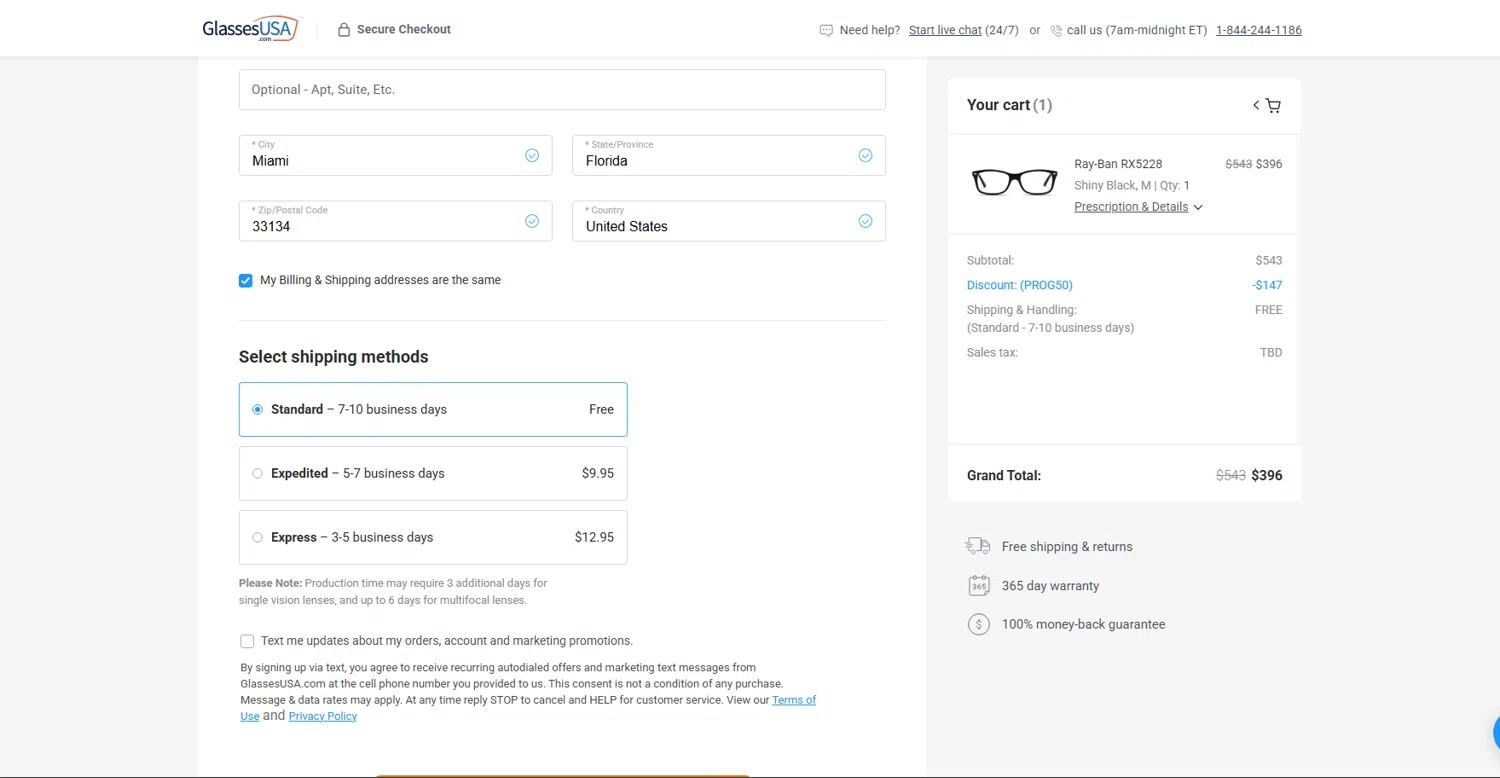Image resolution: width=1500 pixels, height=778 pixels.
Task: Open the Country field
Action: pyautogui.click(x=728, y=221)
